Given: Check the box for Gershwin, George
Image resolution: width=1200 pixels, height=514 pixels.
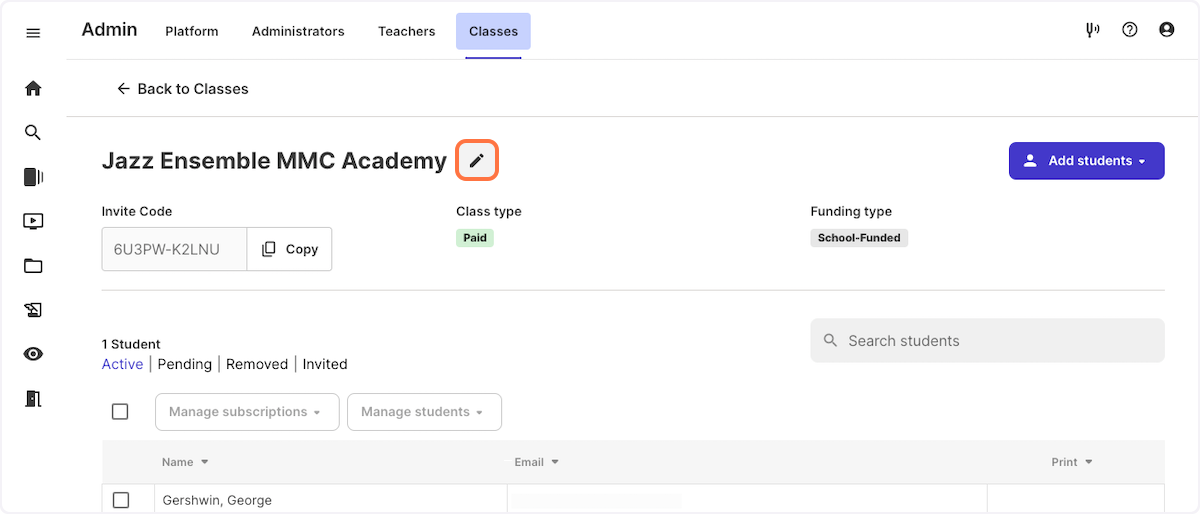Looking at the screenshot, I should click(x=120, y=500).
